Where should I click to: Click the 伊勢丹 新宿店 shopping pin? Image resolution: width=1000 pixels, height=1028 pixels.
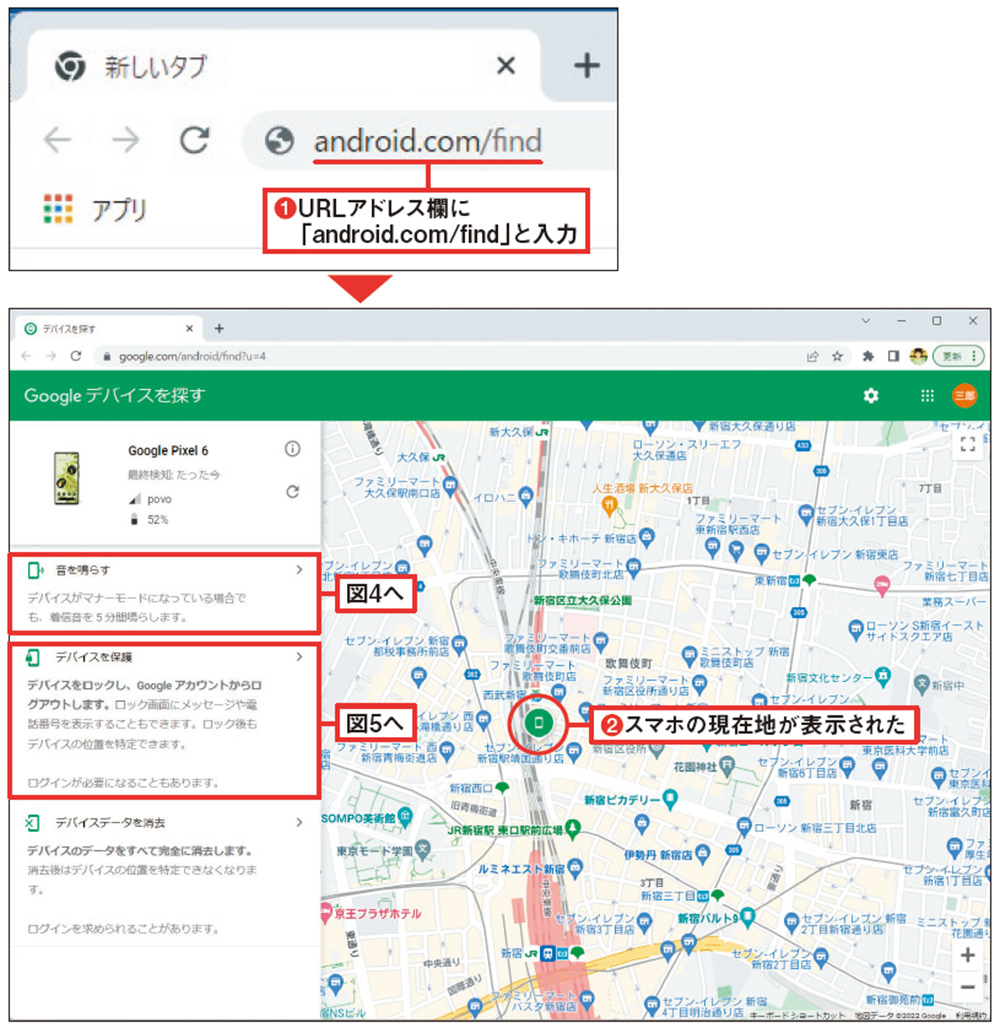pos(703,853)
